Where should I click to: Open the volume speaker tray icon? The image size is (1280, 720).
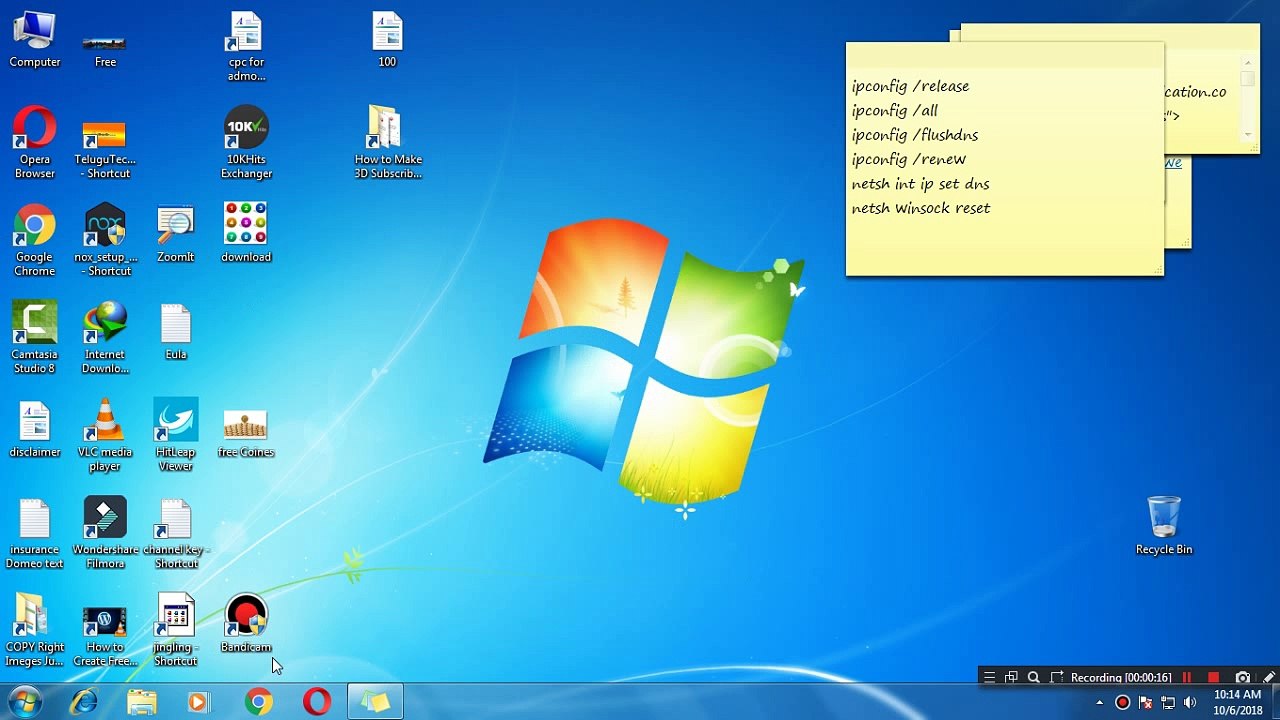(1190, 702)
